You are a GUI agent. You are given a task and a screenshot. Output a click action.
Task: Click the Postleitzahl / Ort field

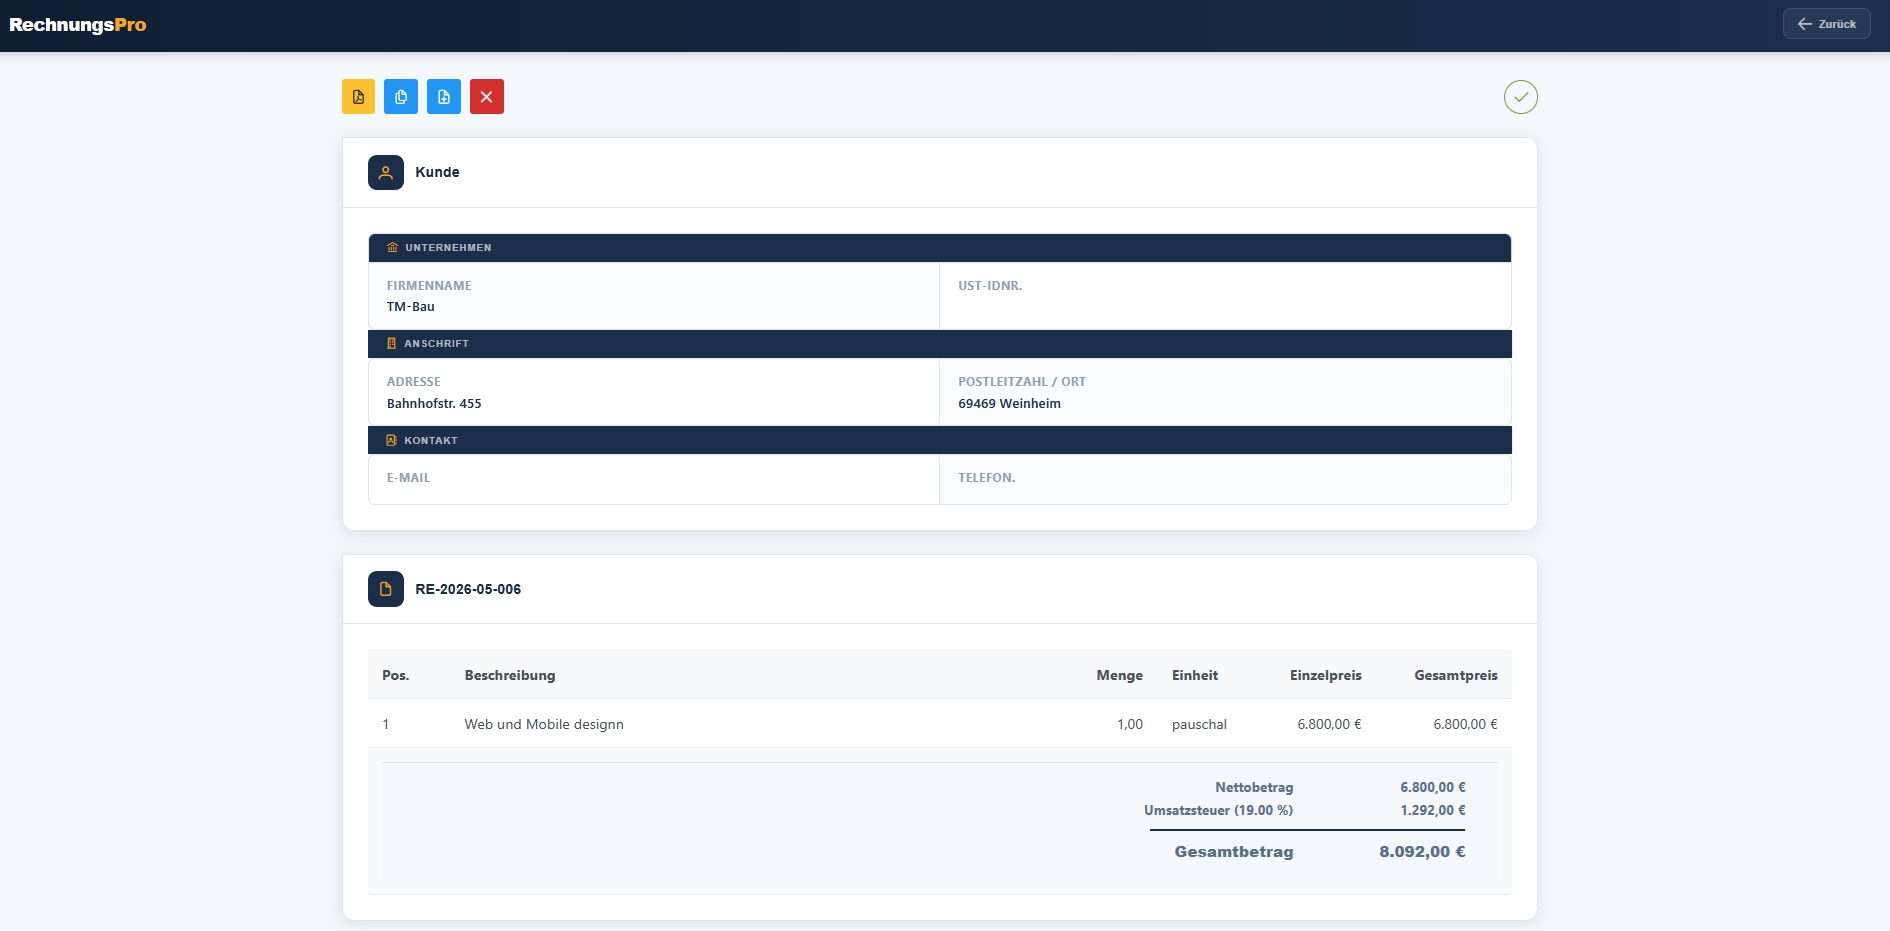tap(1225, 392)
